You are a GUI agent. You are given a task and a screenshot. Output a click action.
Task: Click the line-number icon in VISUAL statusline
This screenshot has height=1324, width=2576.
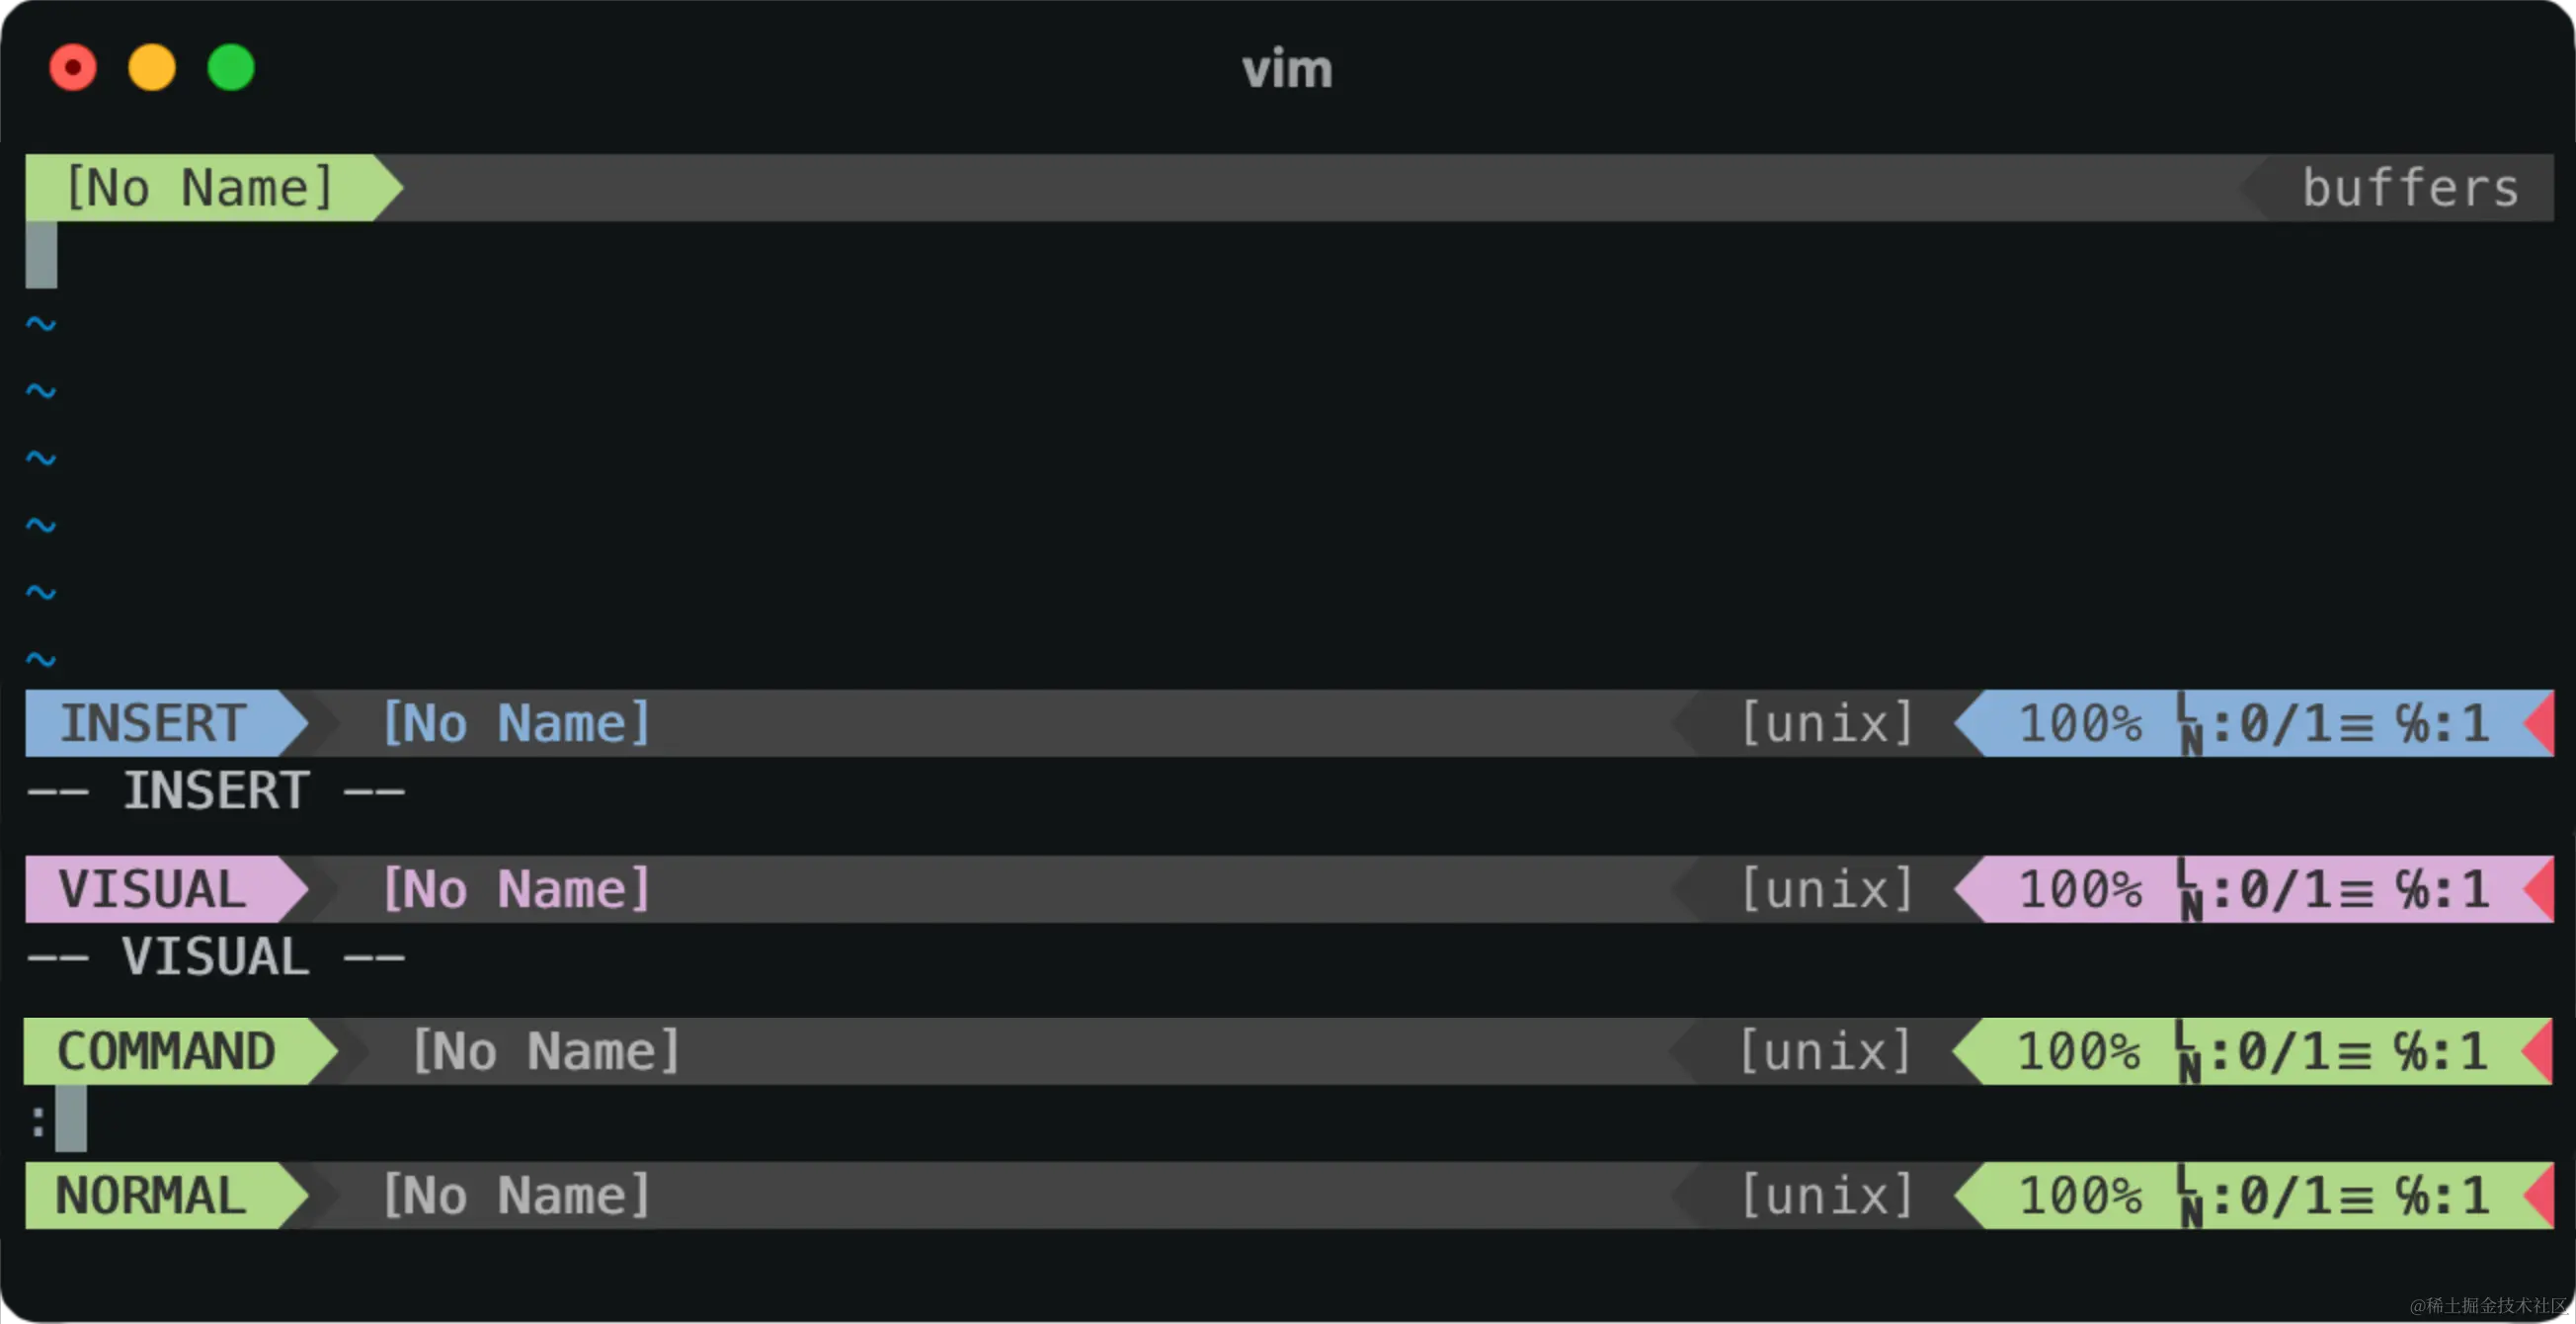pos(2190,891)
